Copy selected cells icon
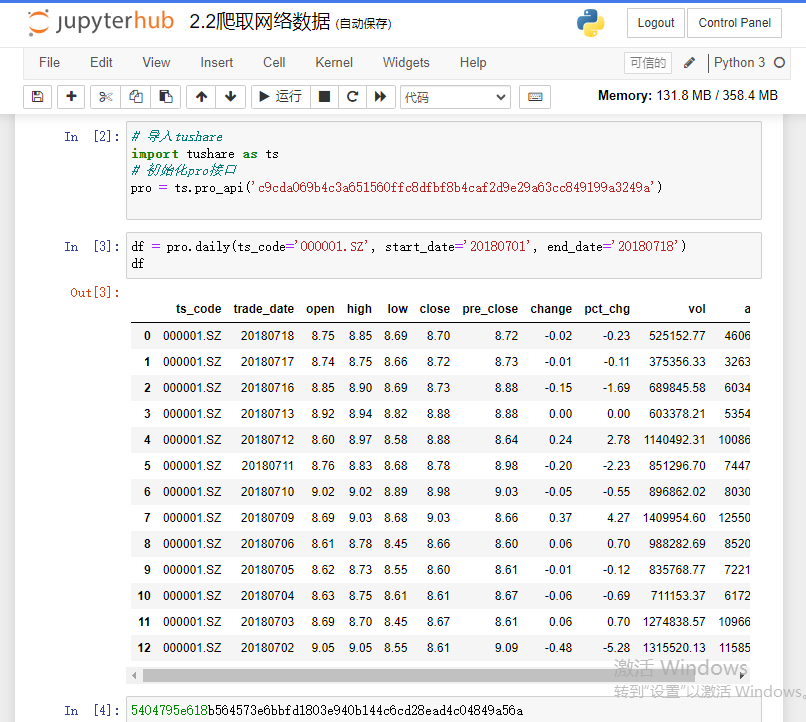Viewport: 806px width, 722px height. [x=135, y=97]
